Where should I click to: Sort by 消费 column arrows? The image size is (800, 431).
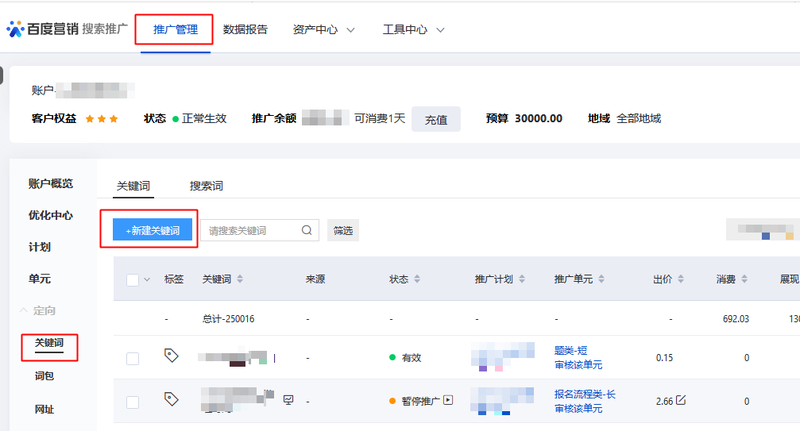click(744, 279)
